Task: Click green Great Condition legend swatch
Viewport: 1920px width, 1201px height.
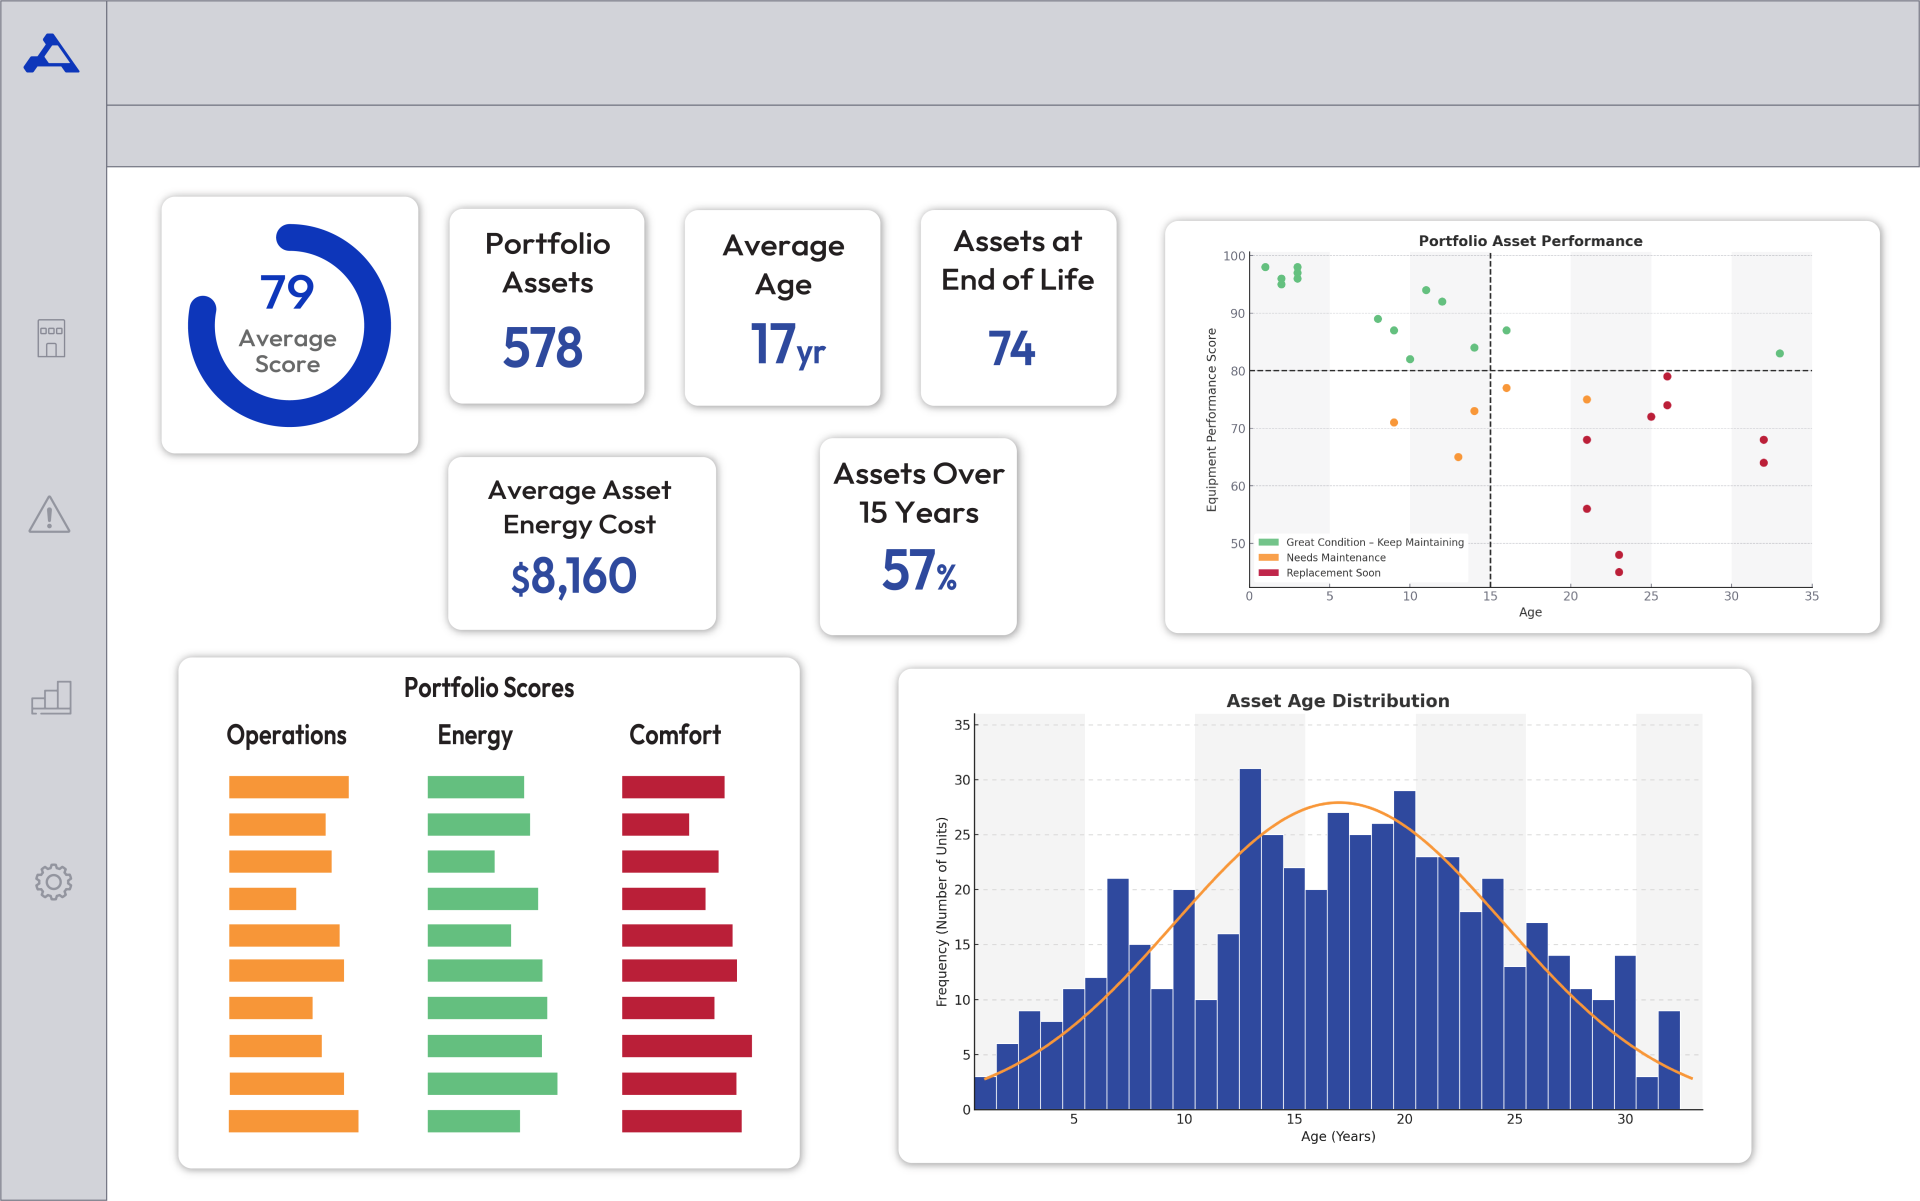Action: 1268,542
